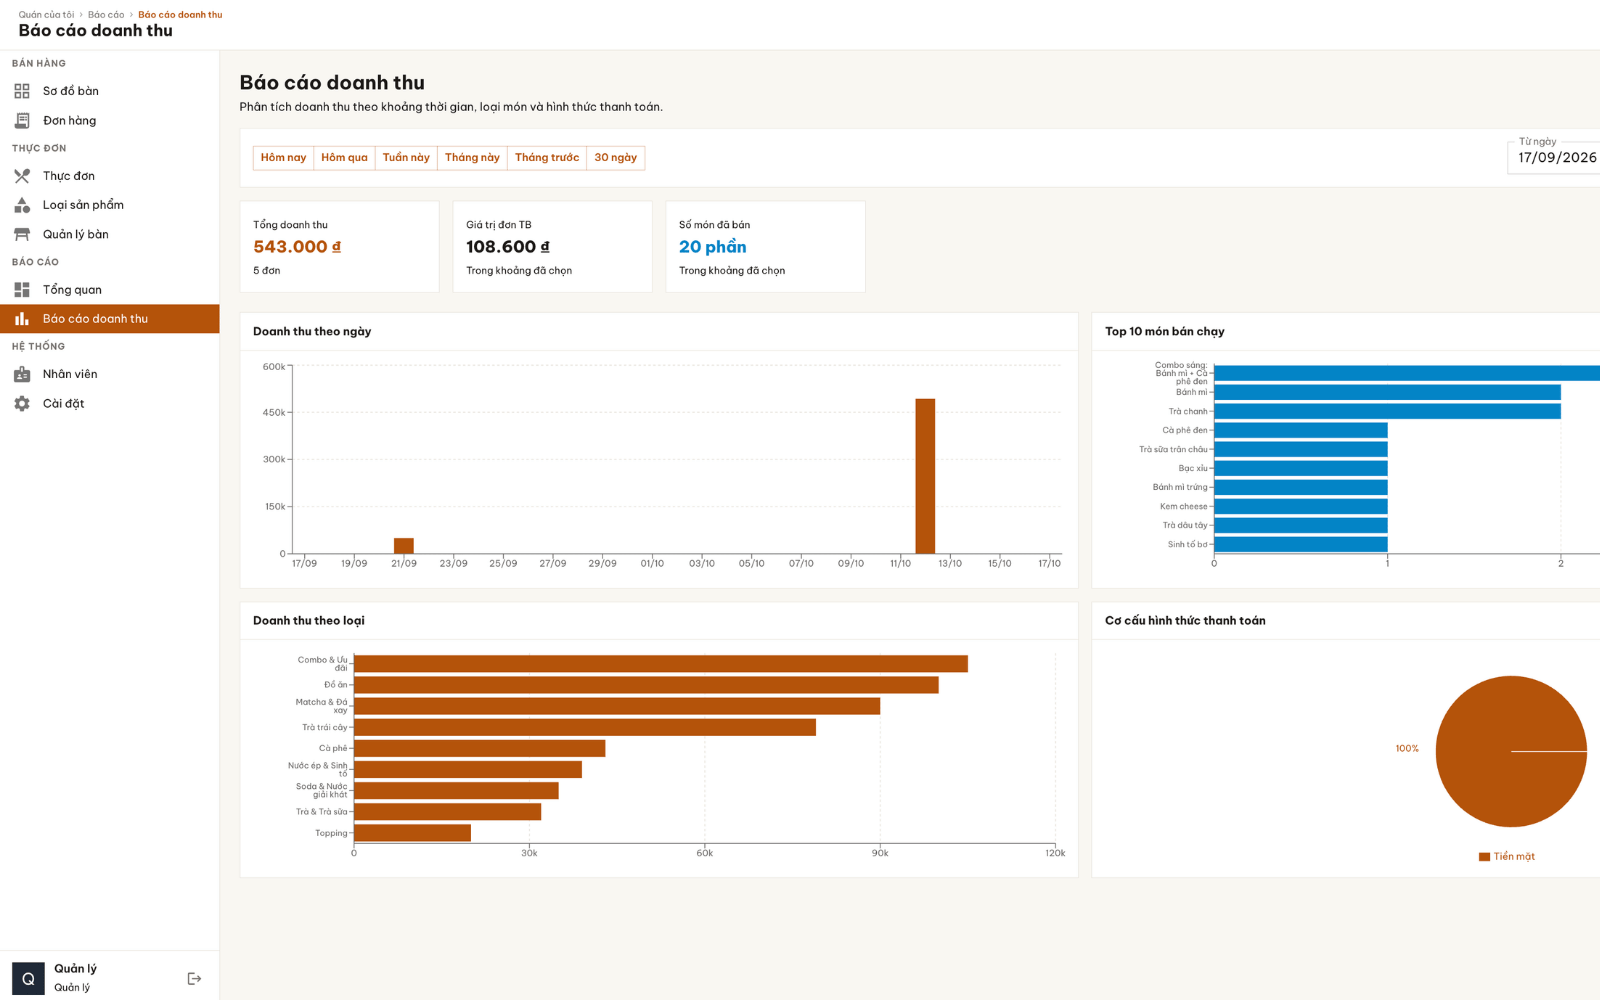The width and height of the screenshot is (1600, 1000).
Task: Click the payment pie chart slice
Action: coord(1511,752)
